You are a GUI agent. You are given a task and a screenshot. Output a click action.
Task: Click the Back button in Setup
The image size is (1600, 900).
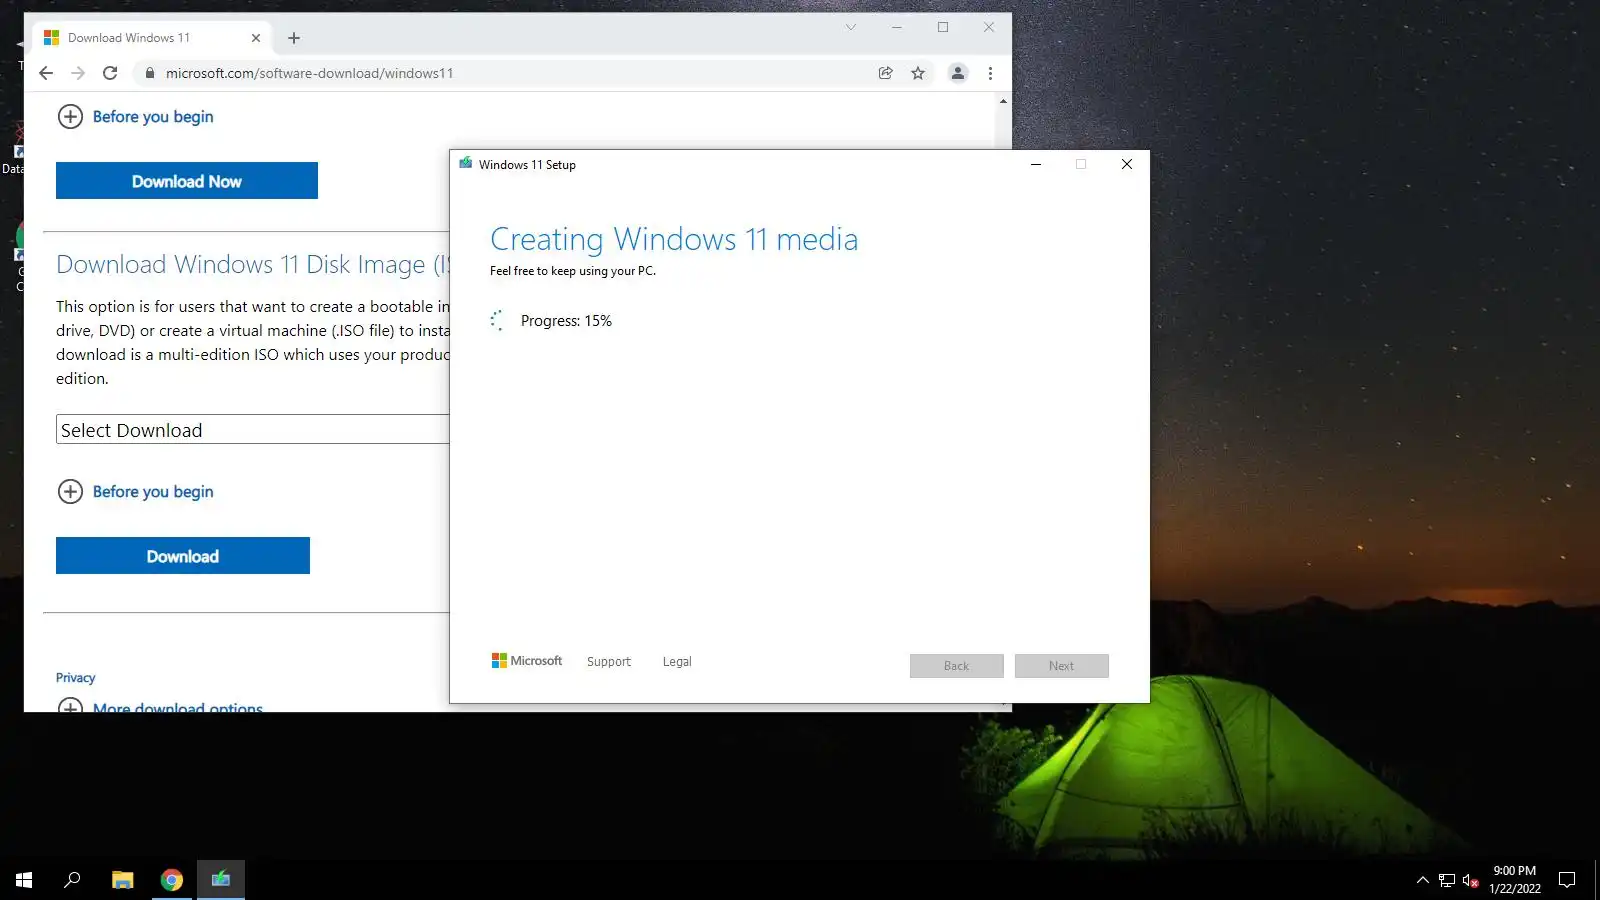957,666
